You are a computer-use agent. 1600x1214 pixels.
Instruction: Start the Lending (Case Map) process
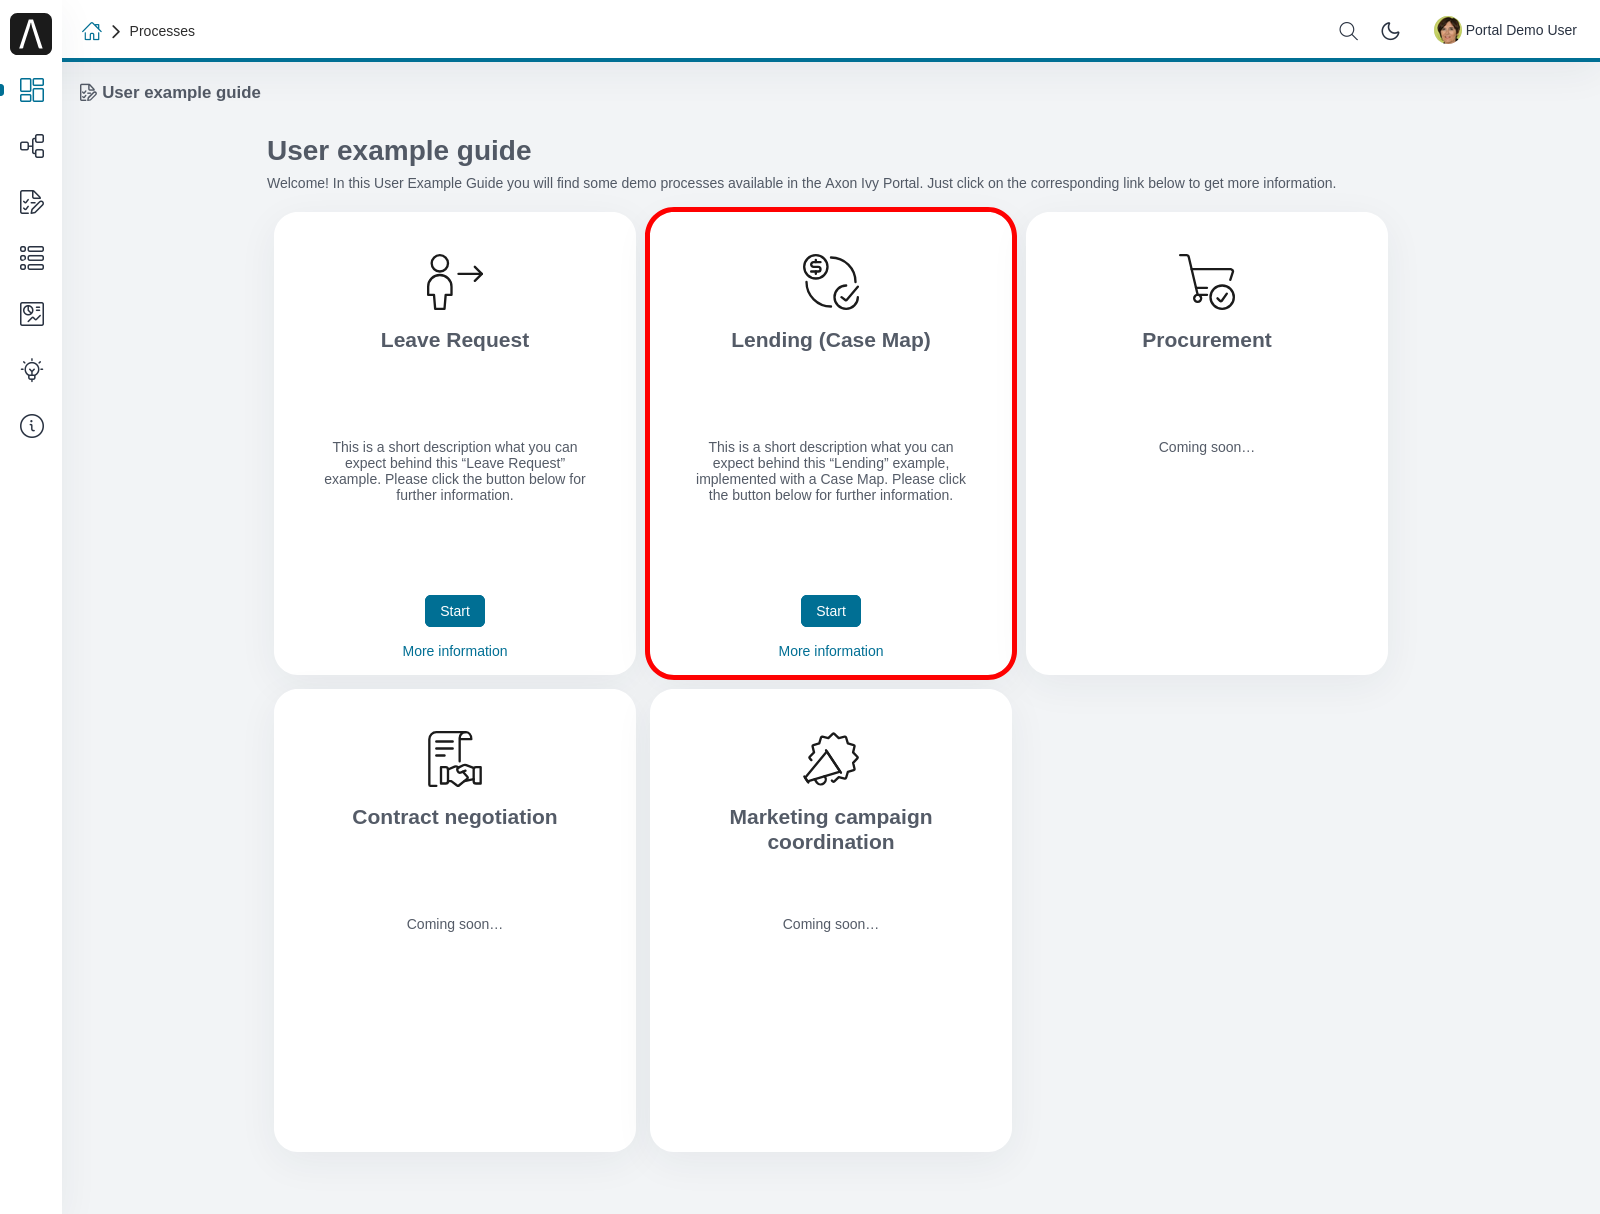[830, 611]
